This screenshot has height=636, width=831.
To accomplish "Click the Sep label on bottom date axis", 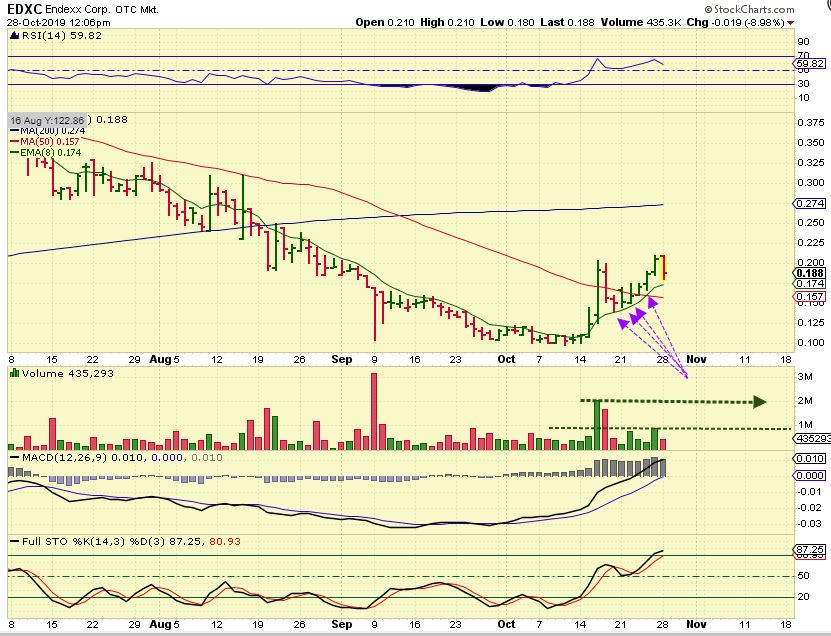I will point(342,624).
